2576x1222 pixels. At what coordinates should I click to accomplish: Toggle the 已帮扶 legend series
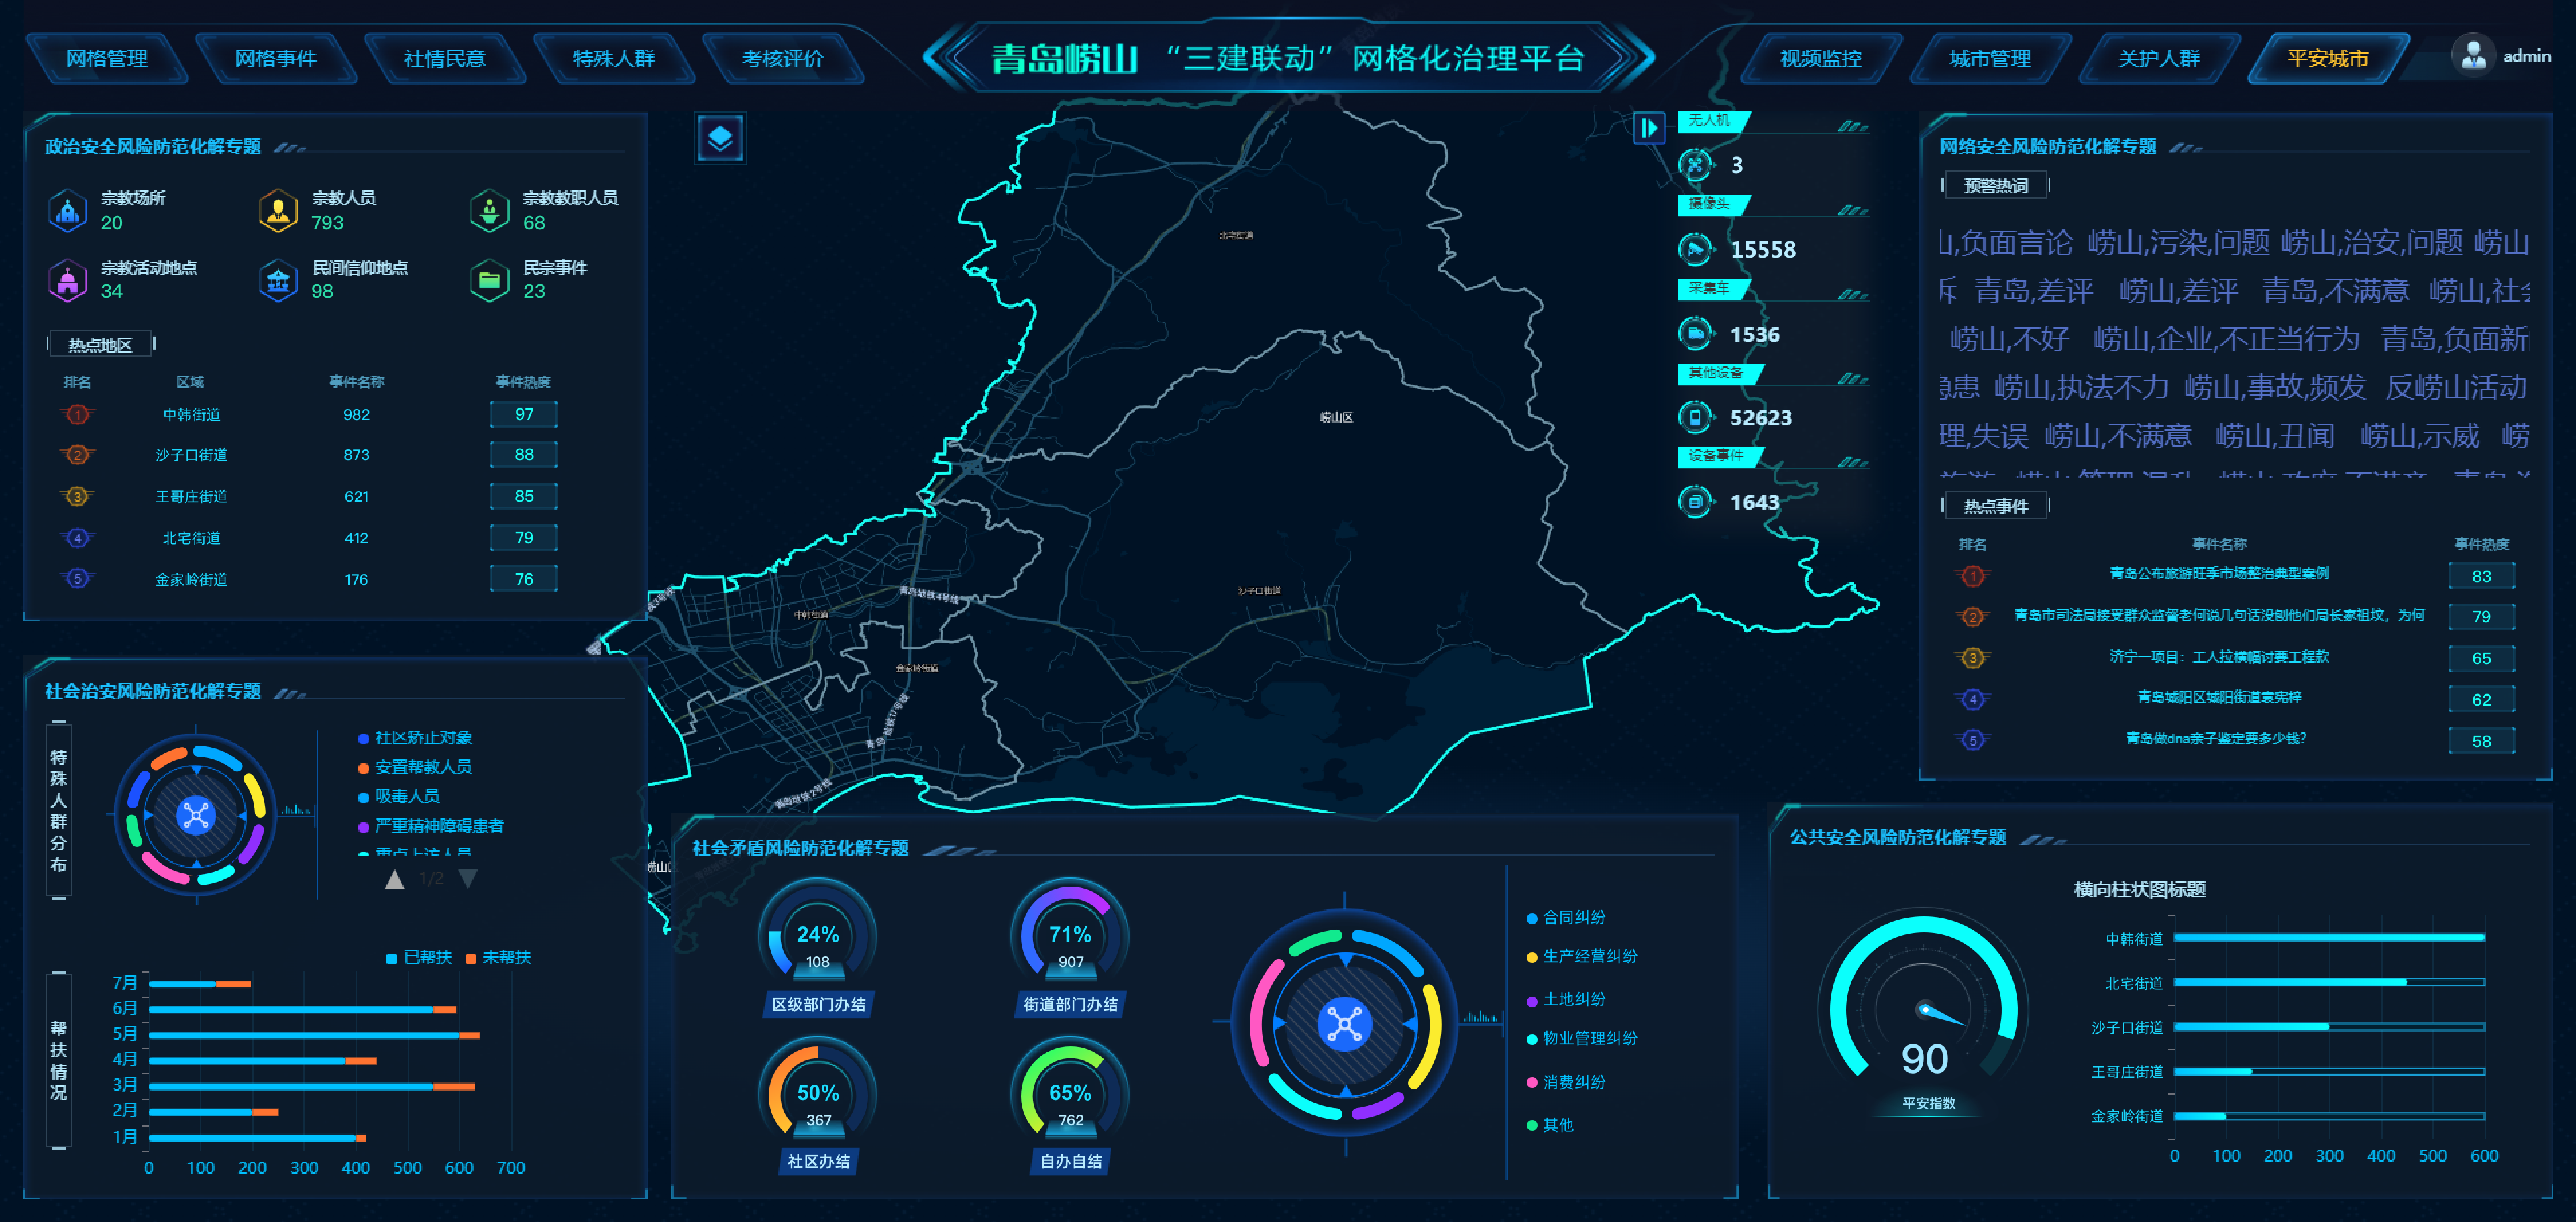click(419, 958)
